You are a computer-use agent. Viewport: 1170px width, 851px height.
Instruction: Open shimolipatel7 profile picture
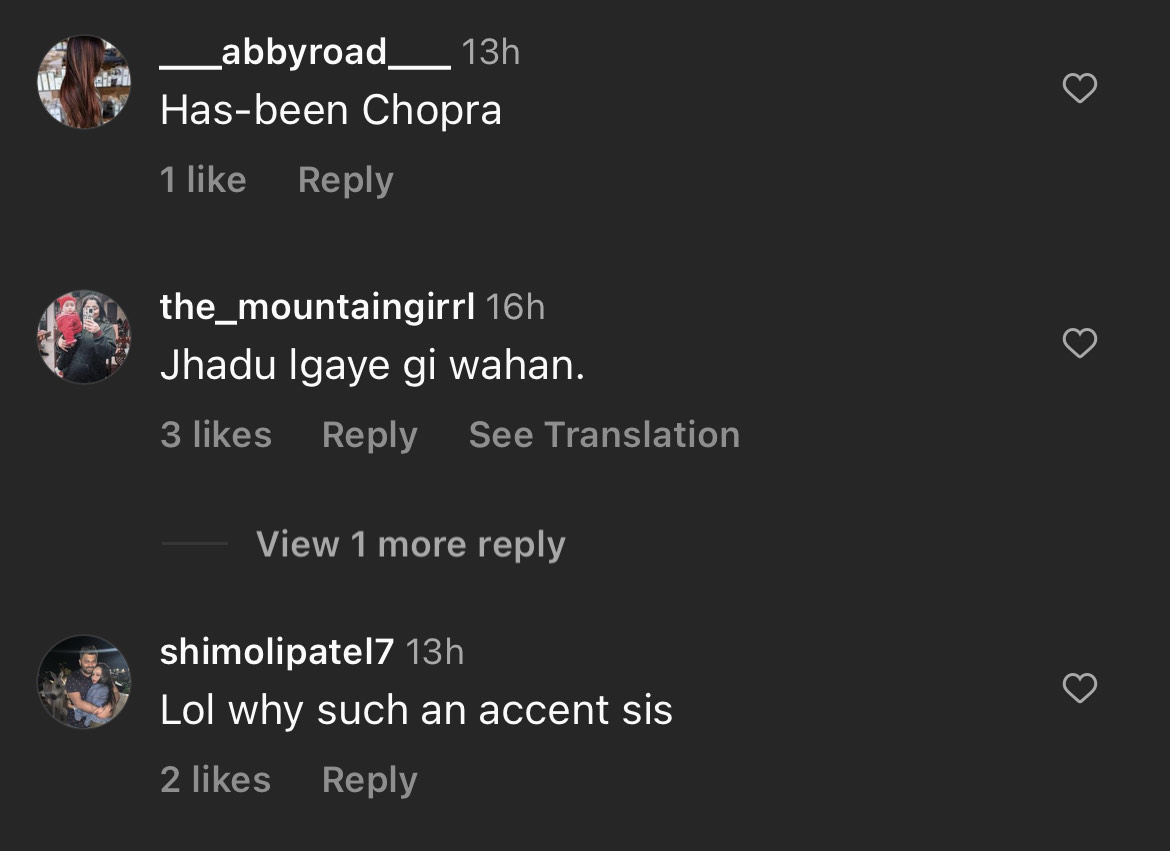pyautogui.click(x=84, y=681)
